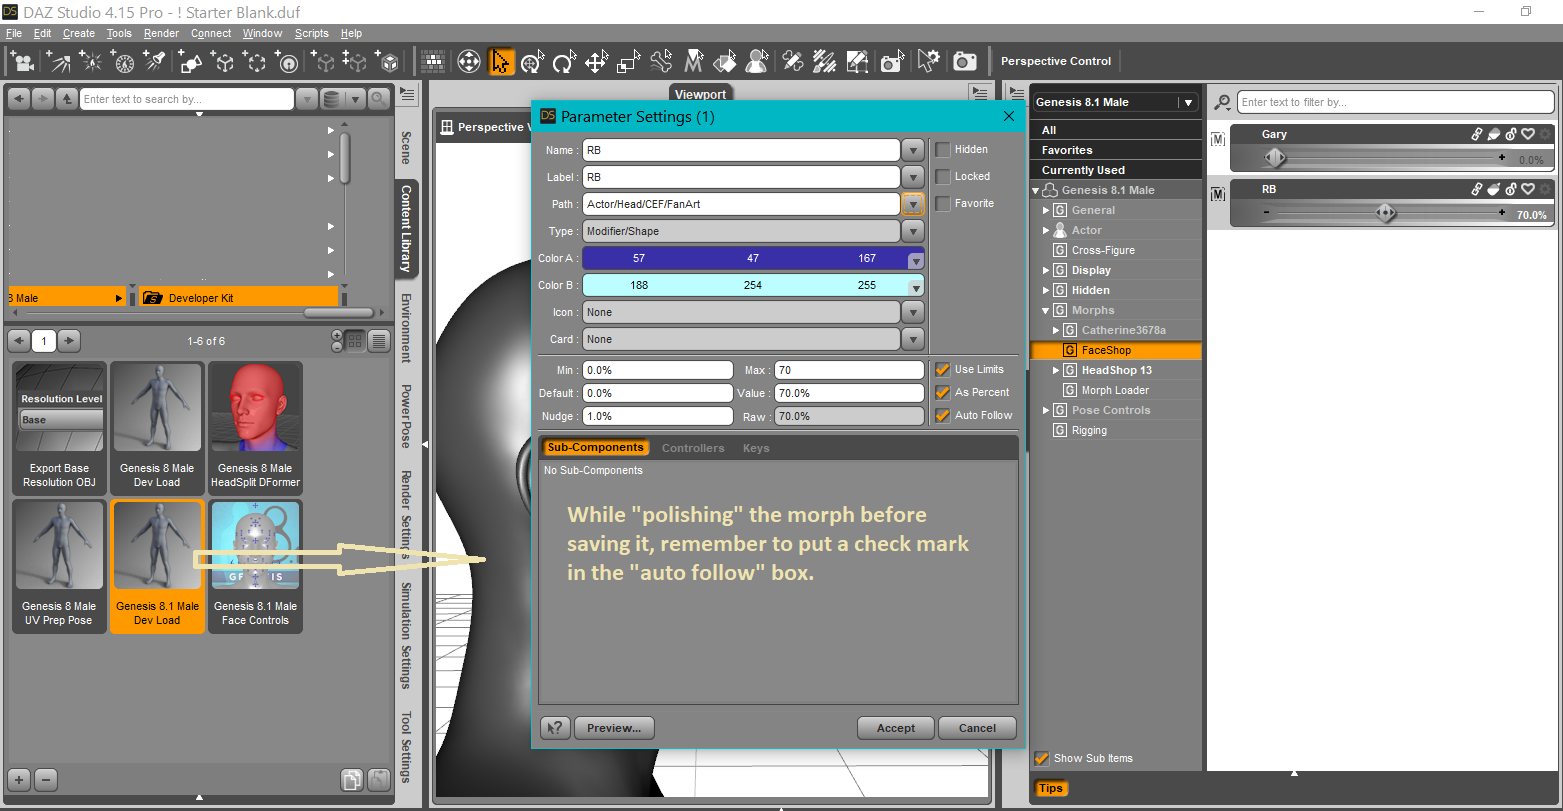This screenshot has height=811, width=1563.
Task: Collapse the Morphs group
Action: [x=1047, y=310]
